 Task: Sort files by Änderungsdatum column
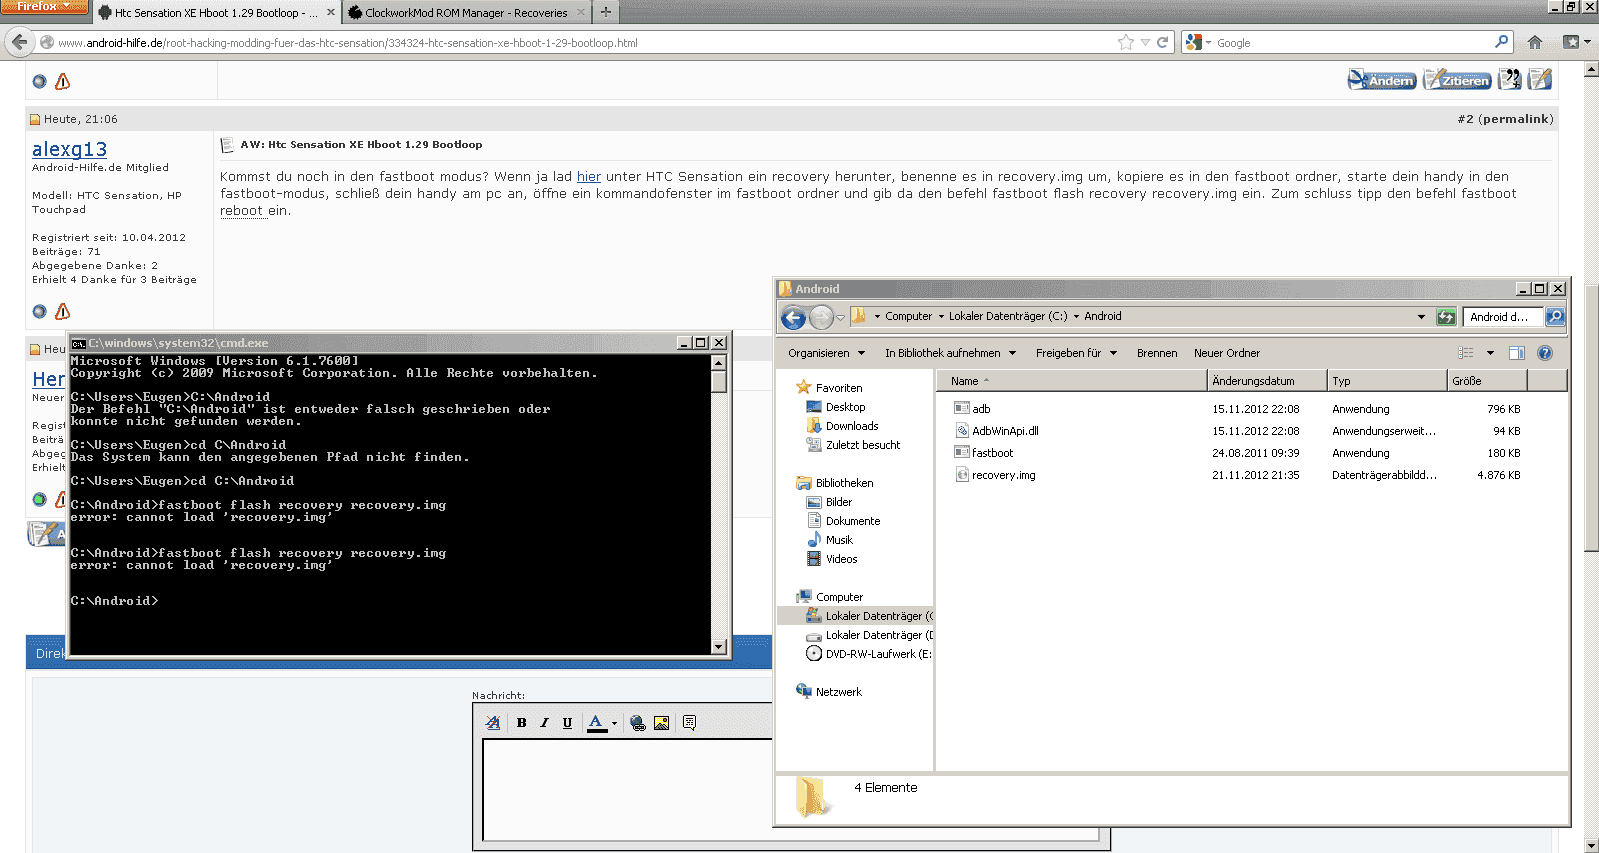point(1267,381)
